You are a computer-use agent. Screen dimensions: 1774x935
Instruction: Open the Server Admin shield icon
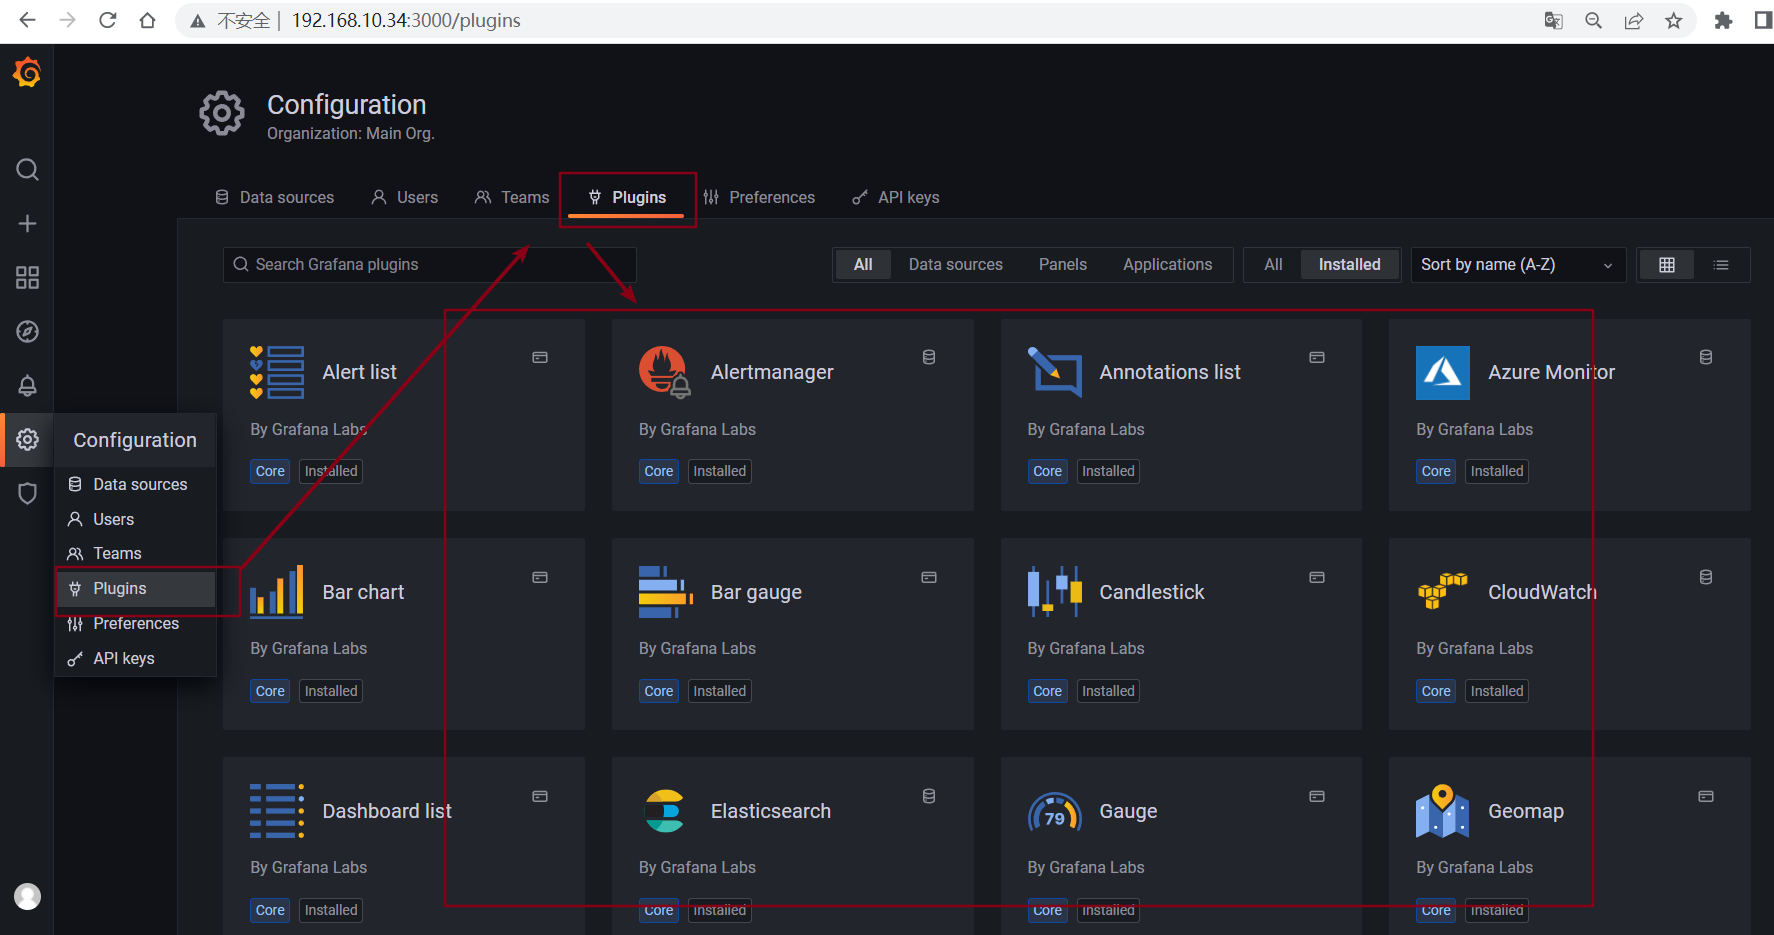pyautogui.click(x=27, y=493)
